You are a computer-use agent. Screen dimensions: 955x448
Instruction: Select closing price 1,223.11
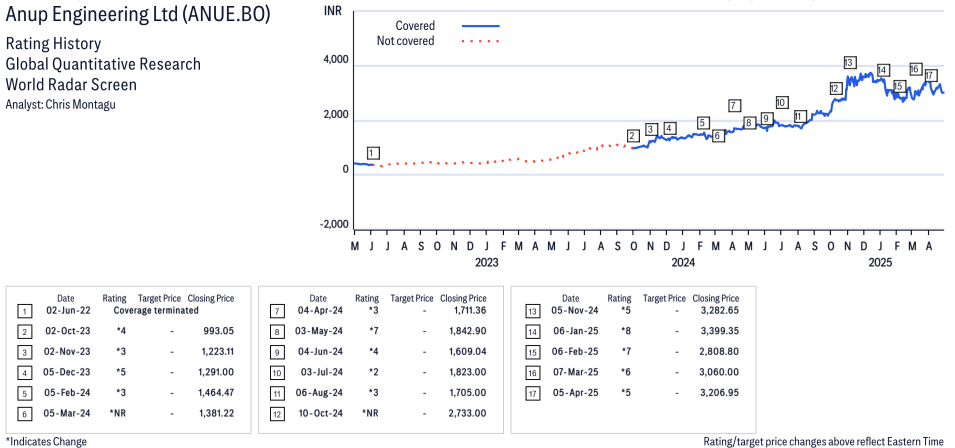tap(217, 352)
